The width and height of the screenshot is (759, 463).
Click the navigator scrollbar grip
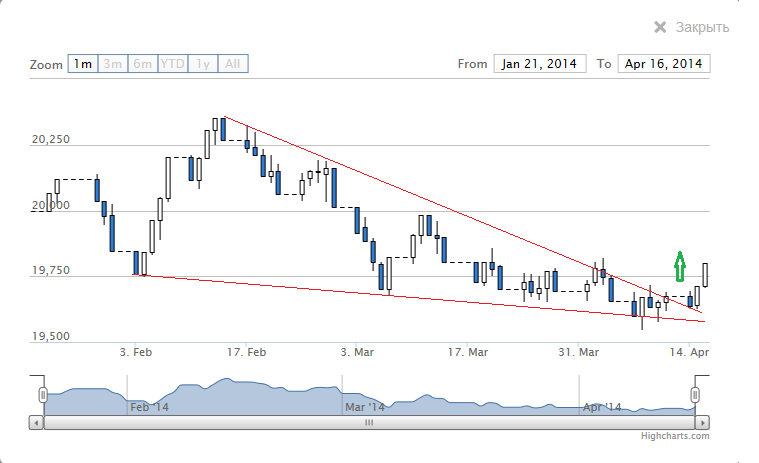point(369,423)
